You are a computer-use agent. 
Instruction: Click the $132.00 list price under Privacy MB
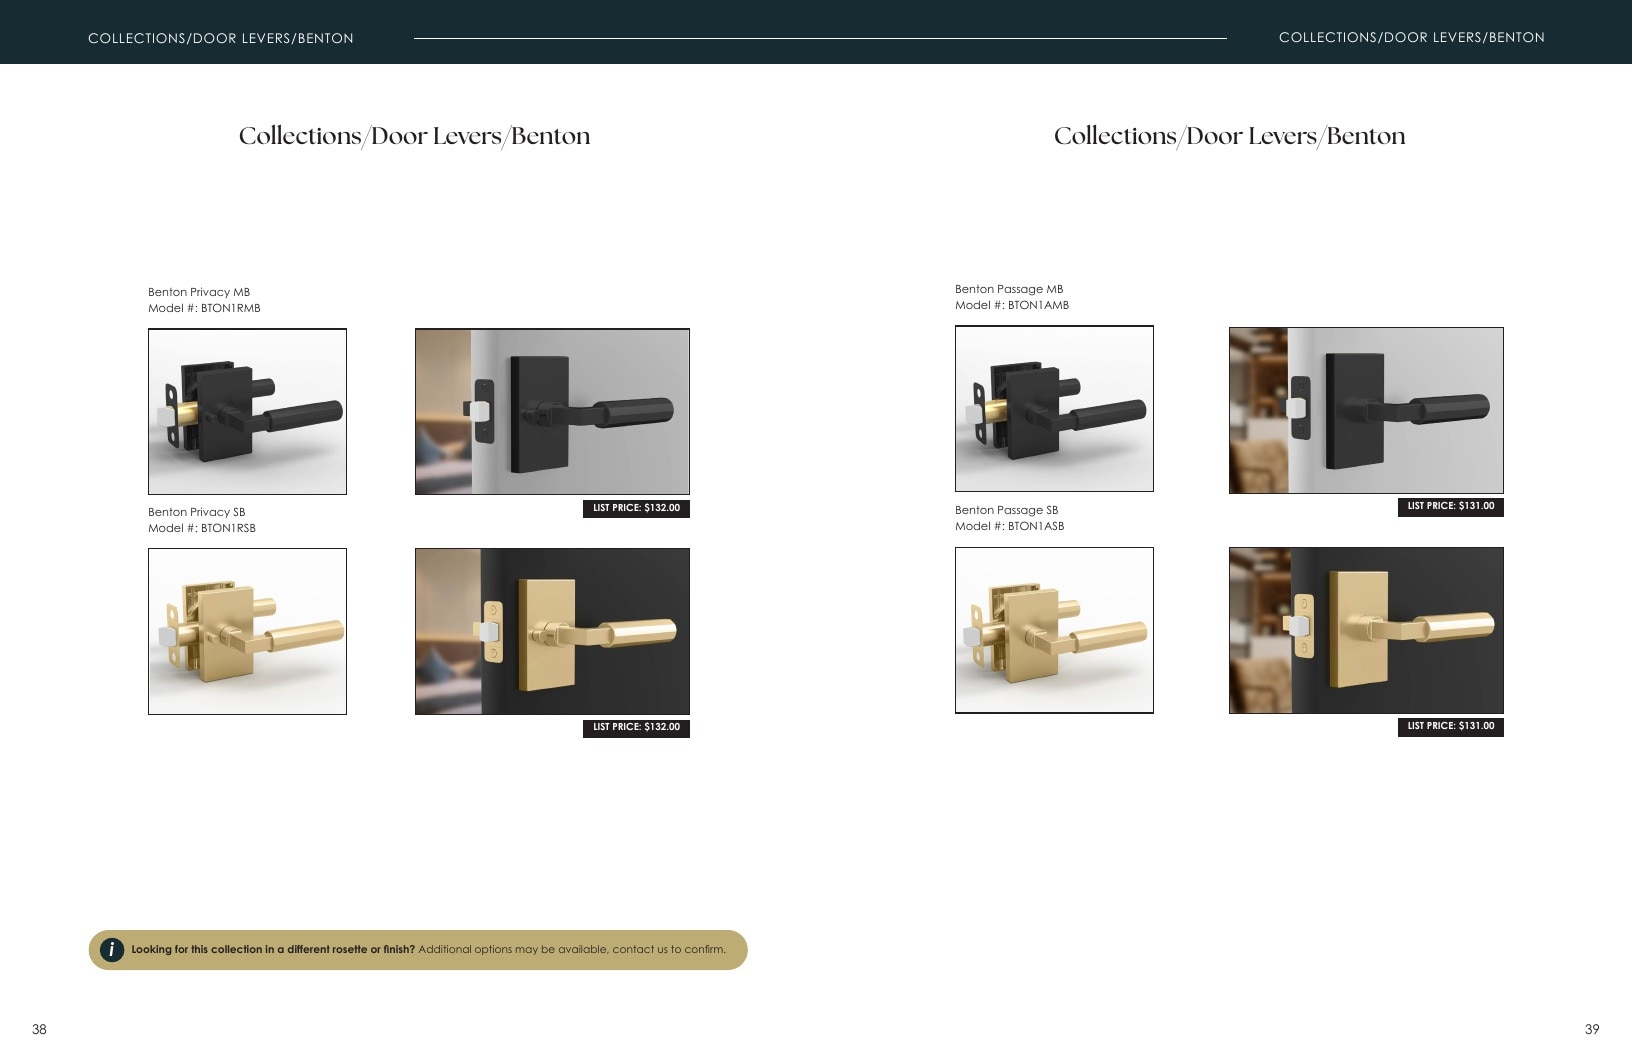[x=636, y=508]
